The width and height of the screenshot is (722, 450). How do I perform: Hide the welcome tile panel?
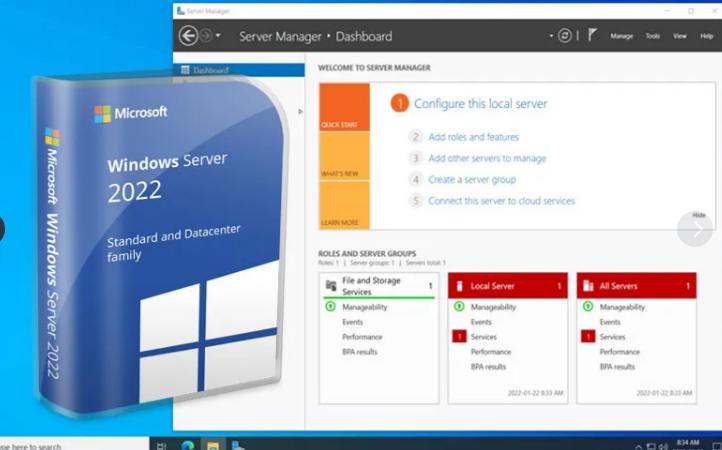(x=699, y=215)
